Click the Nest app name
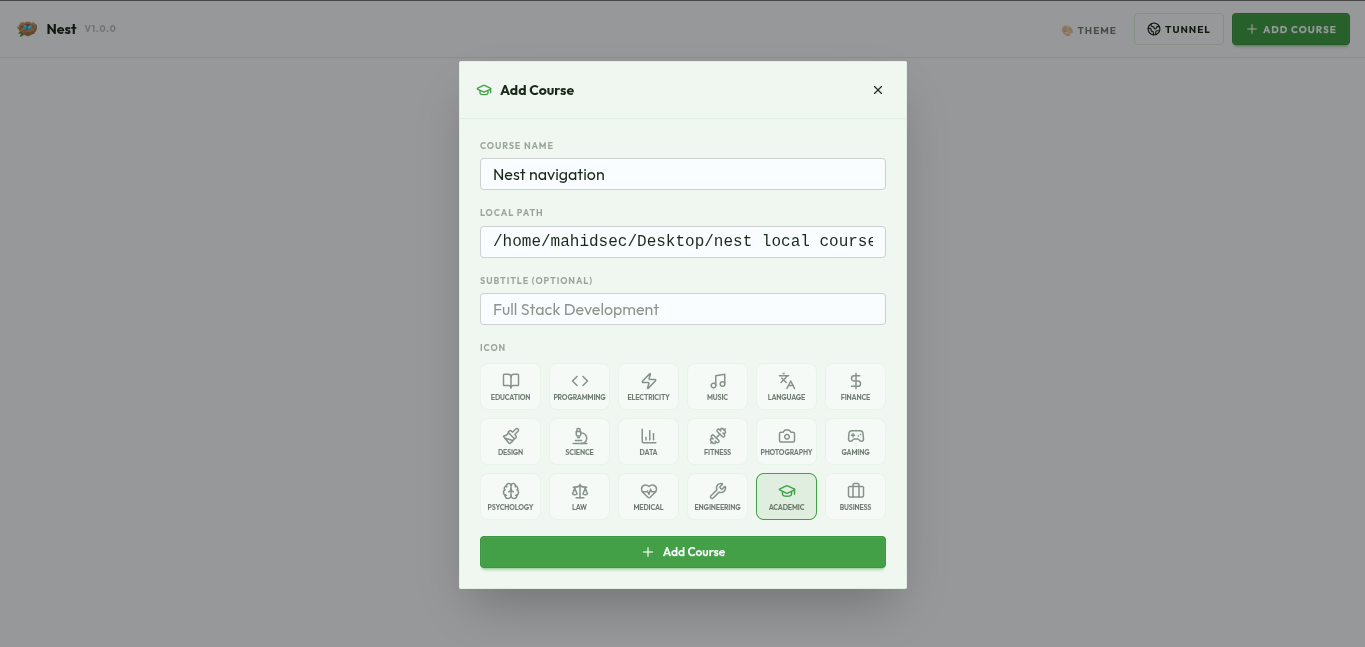The image size is (1365, 647). (x=61, y=29)
